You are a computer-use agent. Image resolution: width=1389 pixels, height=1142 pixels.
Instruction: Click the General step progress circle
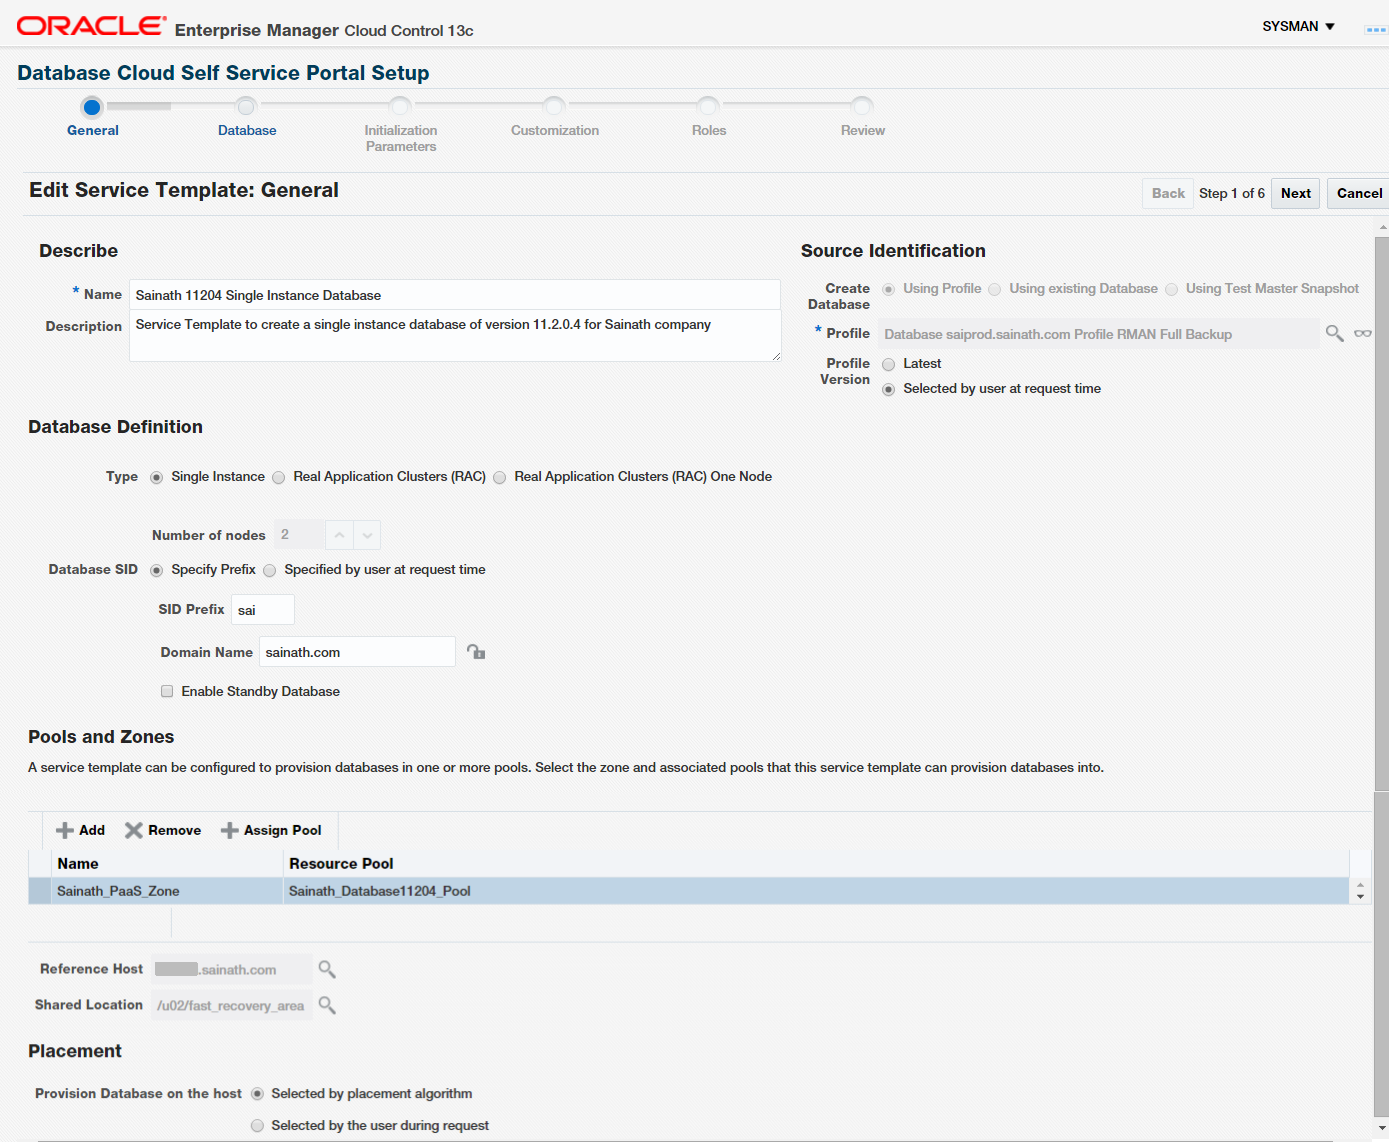tap(92, 106)
